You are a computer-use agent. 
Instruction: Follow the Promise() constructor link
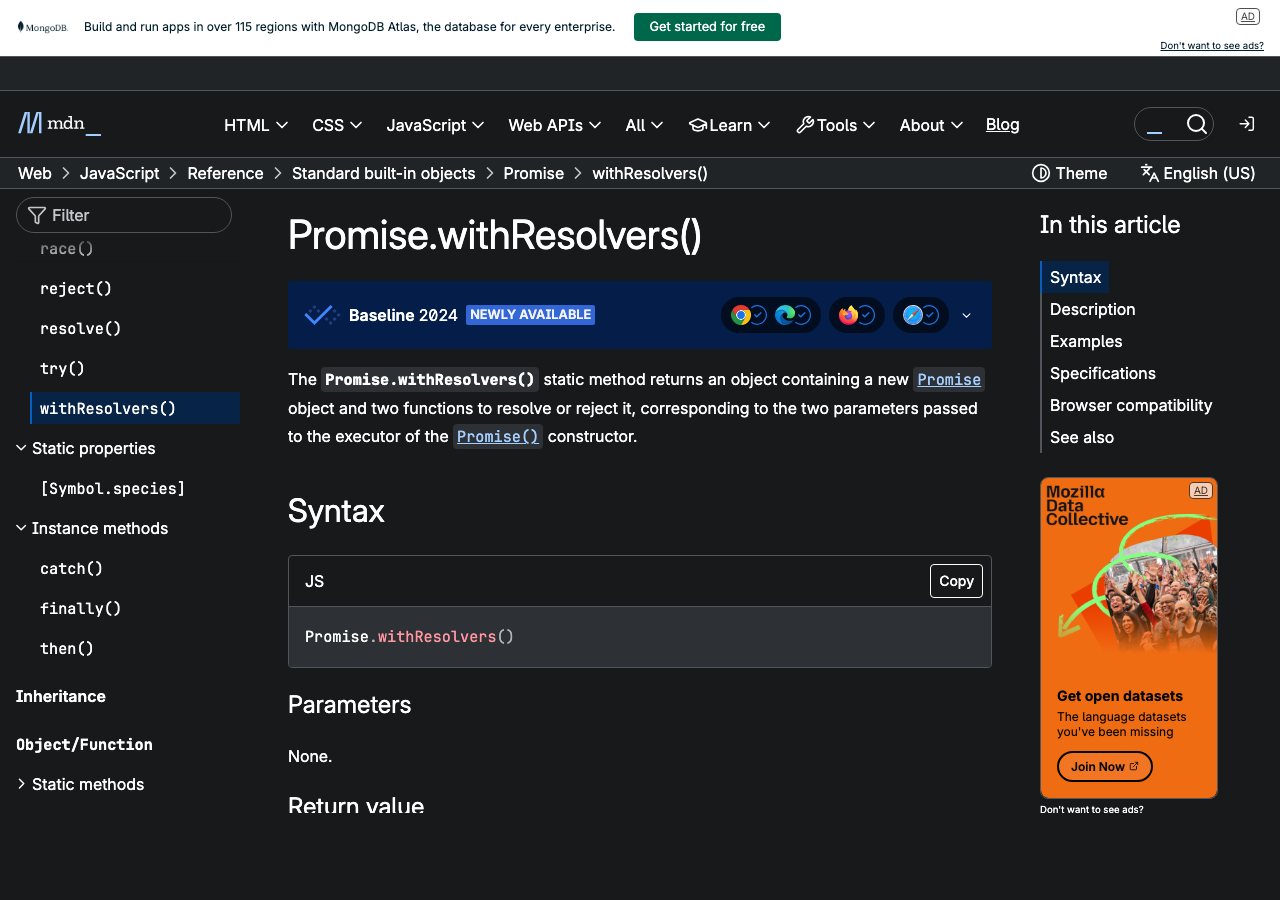tap(497, 437)
